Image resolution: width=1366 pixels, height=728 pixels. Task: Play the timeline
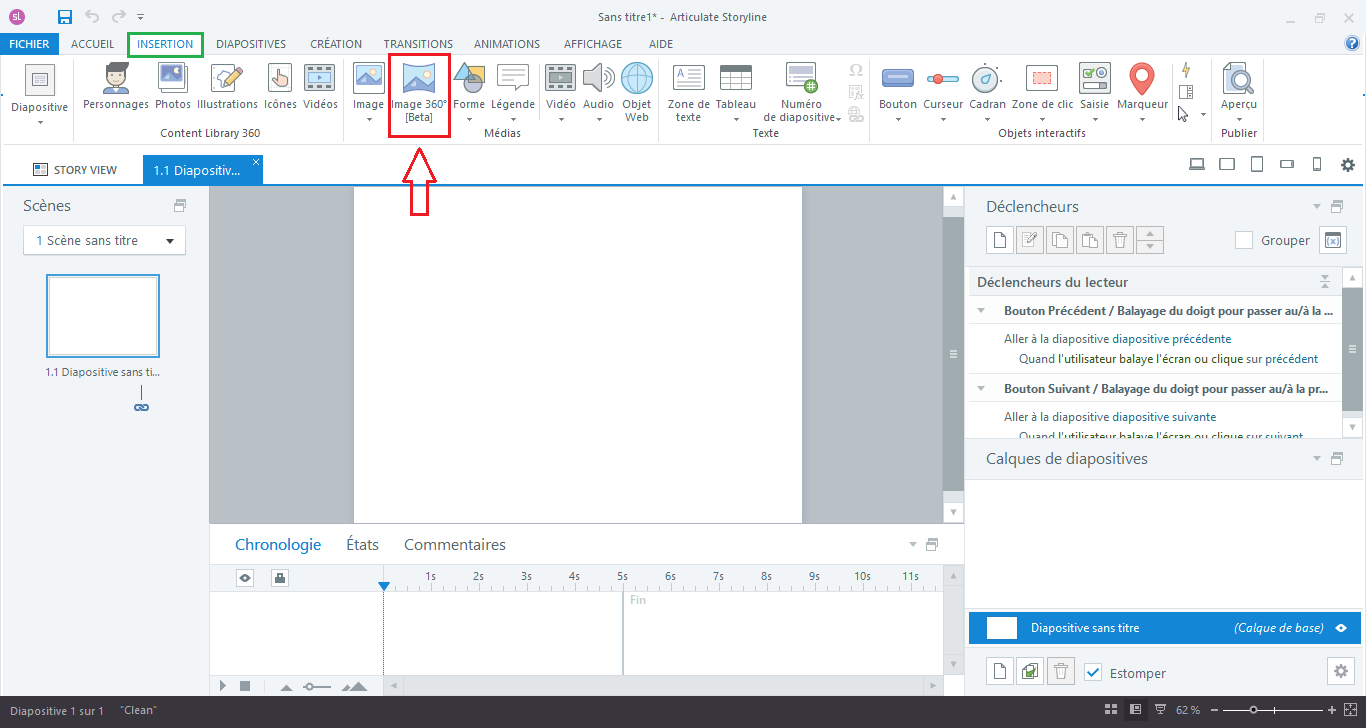[223, 686]
